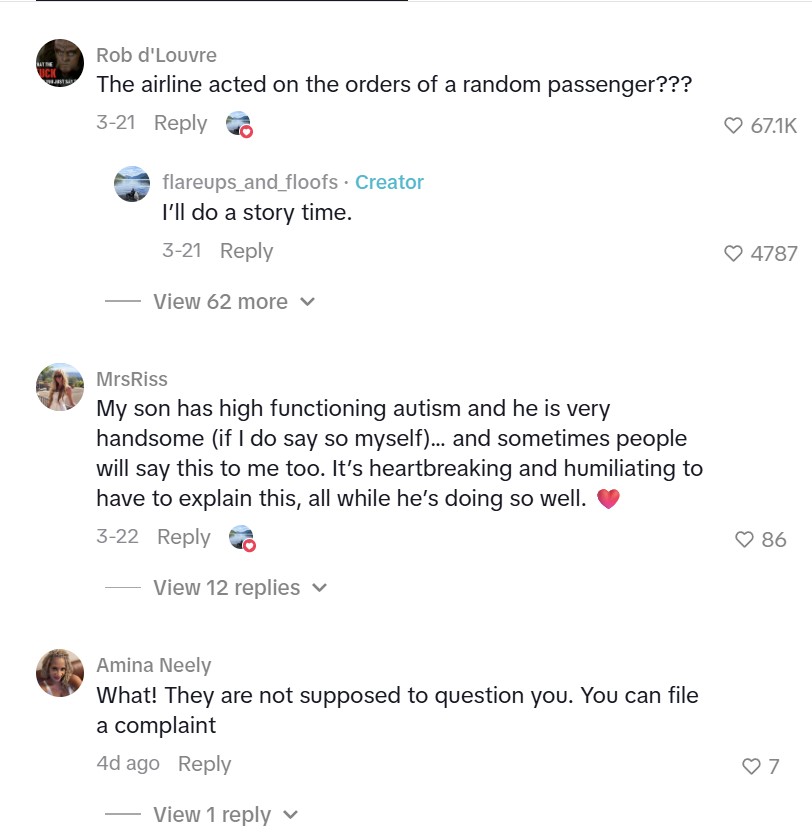Expand View 12 replies under MrsRiss
Image resolution: width=812 pixels, height=840 pixels.
[x=239, y=588]
